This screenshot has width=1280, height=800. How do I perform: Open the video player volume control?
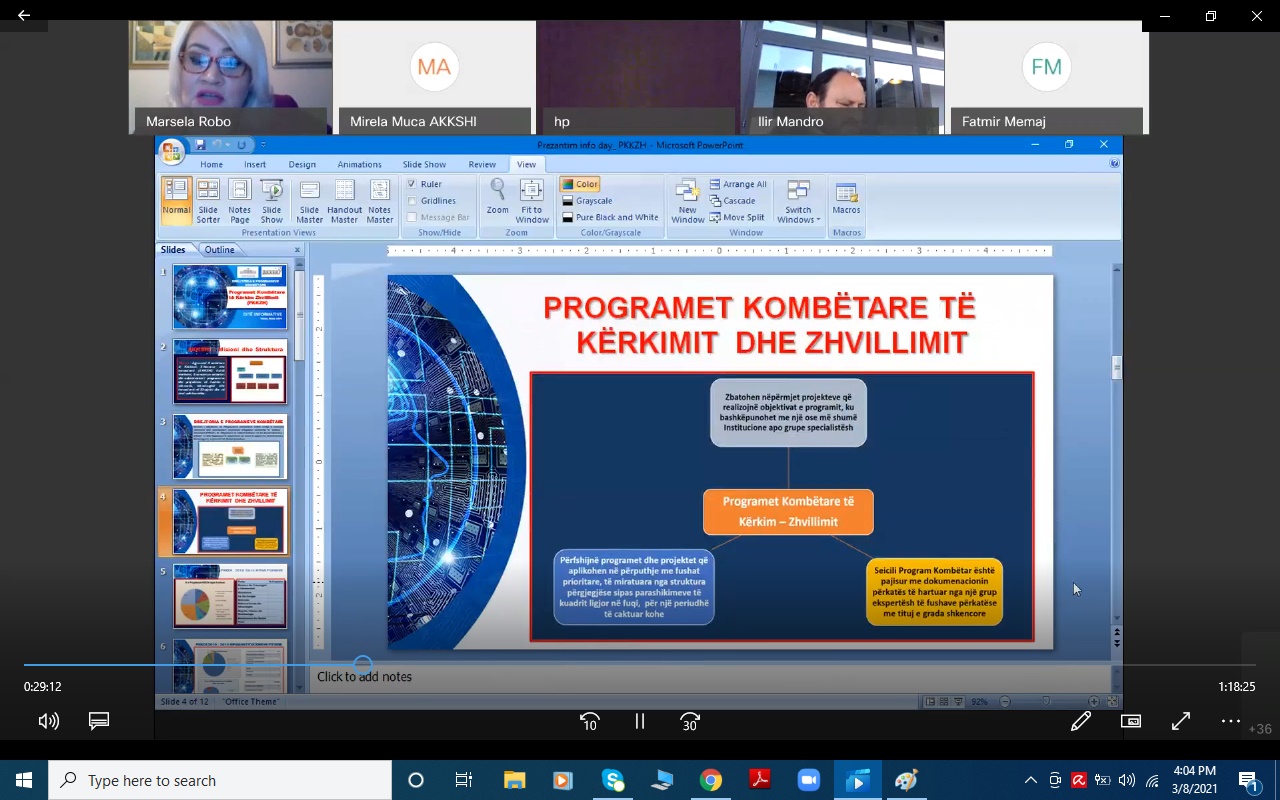coord(49,721)
